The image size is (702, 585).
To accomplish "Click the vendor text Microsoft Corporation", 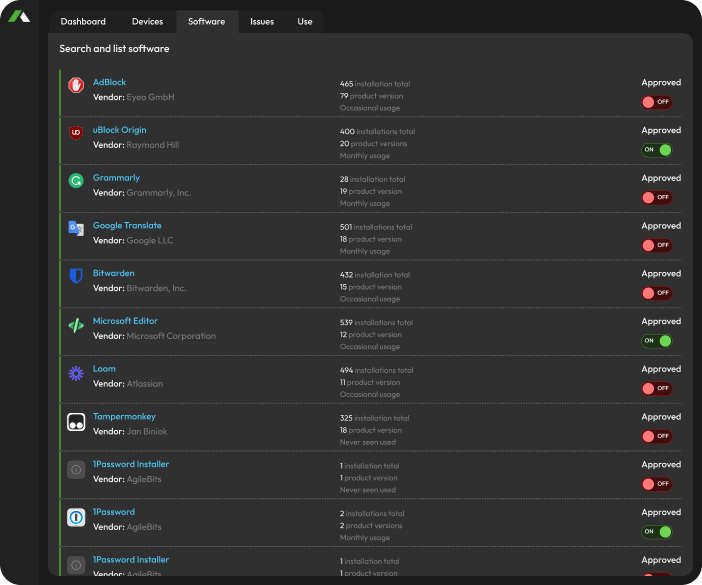I will (x=171, y=336).
